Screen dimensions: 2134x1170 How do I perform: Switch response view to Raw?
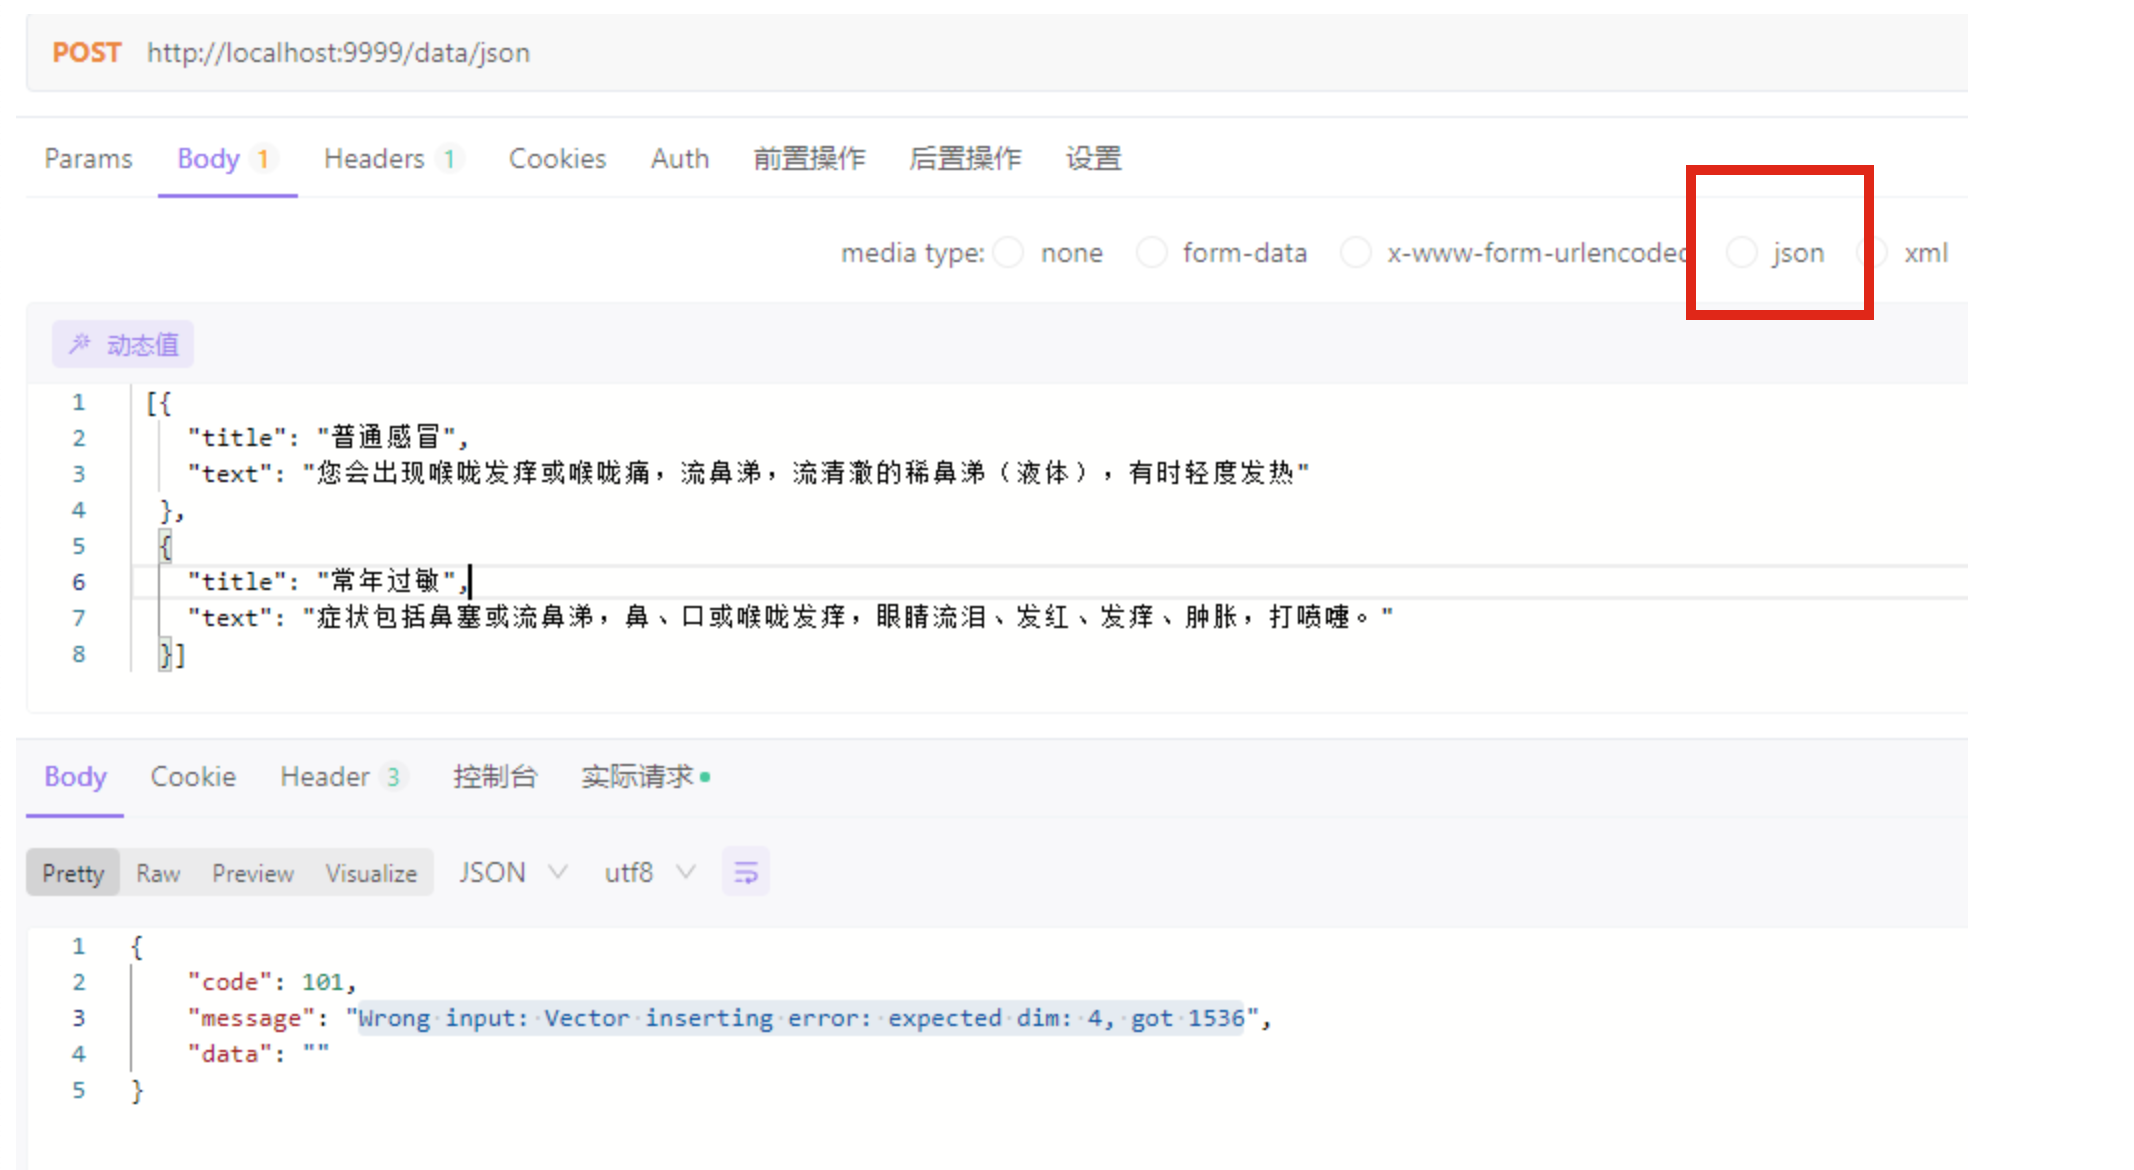[x=157, y=872]
